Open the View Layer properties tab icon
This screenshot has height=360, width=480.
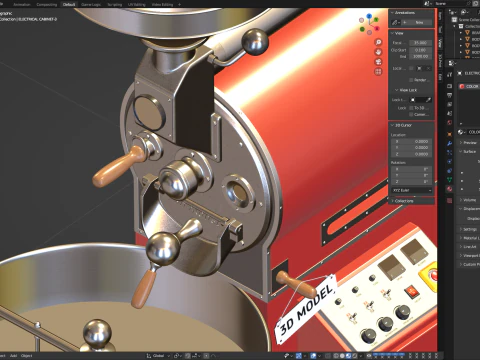pos(449,104)
